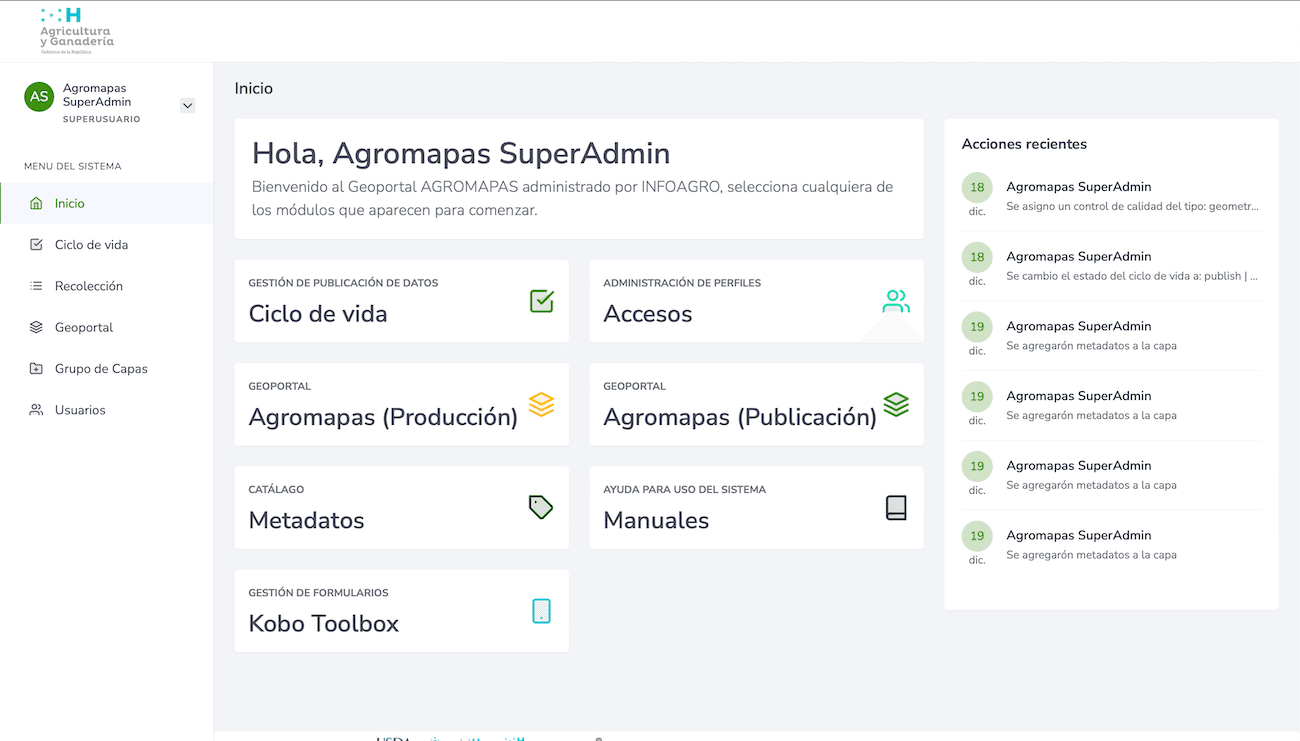Image resolution: width=1300 pixels, height=741 pixels.
Task: Click the 'SUPERUSUARIO' role label
Action: (x=102, y=119)
